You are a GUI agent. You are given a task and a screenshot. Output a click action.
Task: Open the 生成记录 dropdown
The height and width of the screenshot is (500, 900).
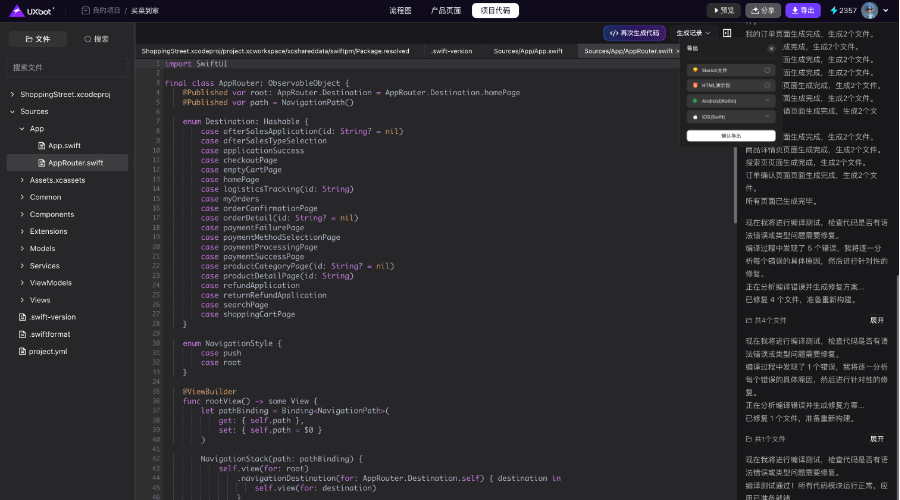pyautogui.click(x=691, y=33)
